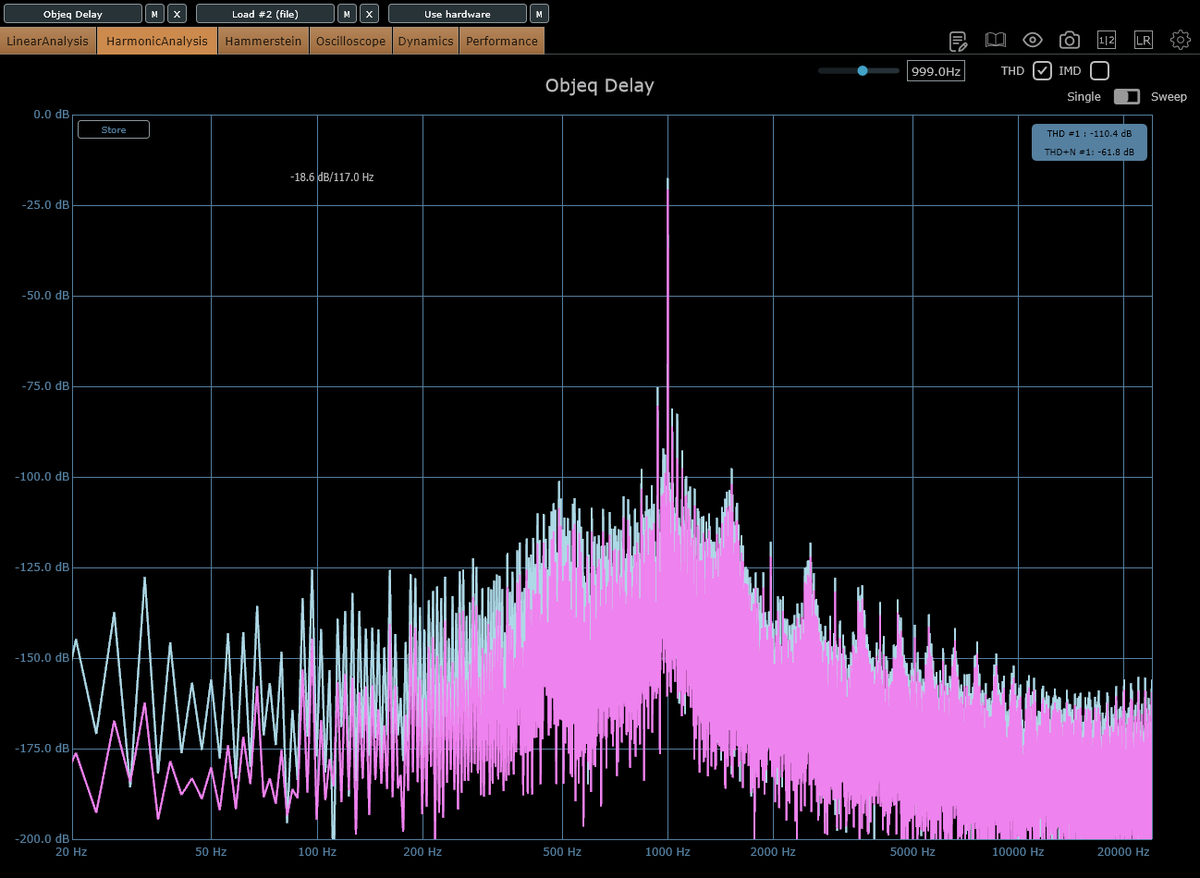Click the 1|2 channel compare icon
Screen dimensions: 1200x878
coord(1106,40)
